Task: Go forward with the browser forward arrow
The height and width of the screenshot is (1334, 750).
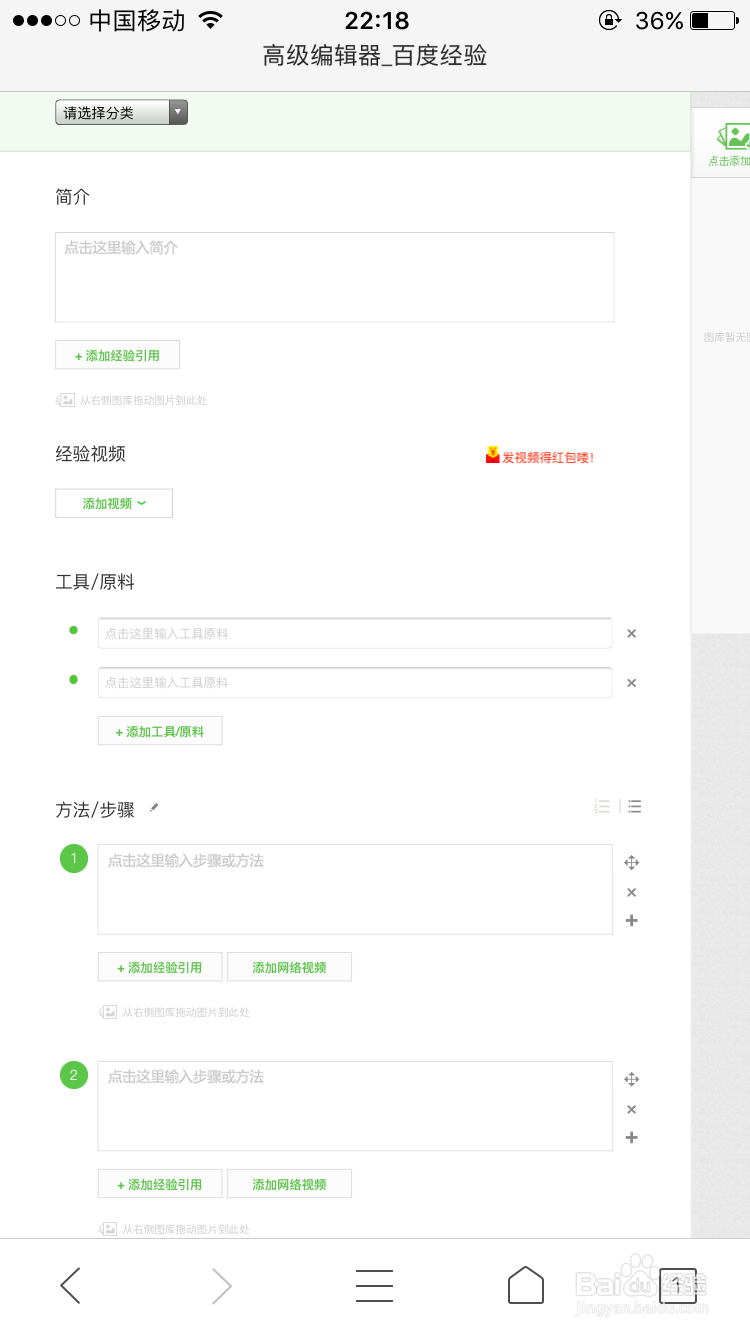Action: point(222,1285)
